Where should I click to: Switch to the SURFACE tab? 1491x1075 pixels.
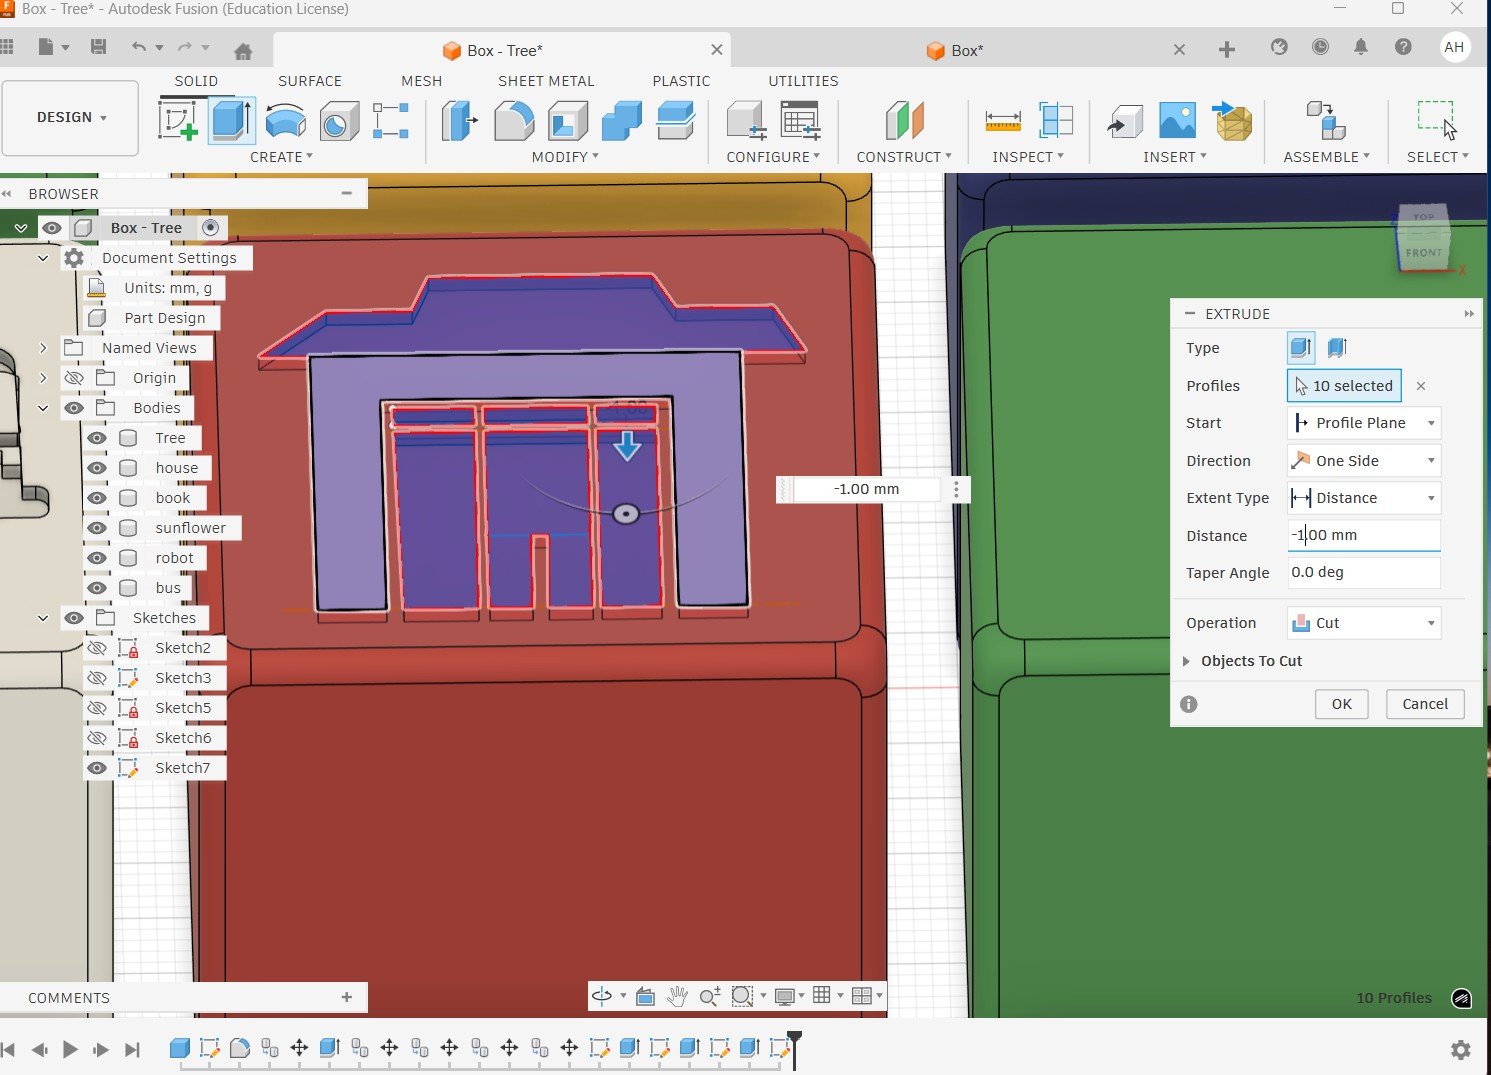(x=310, y=81)
